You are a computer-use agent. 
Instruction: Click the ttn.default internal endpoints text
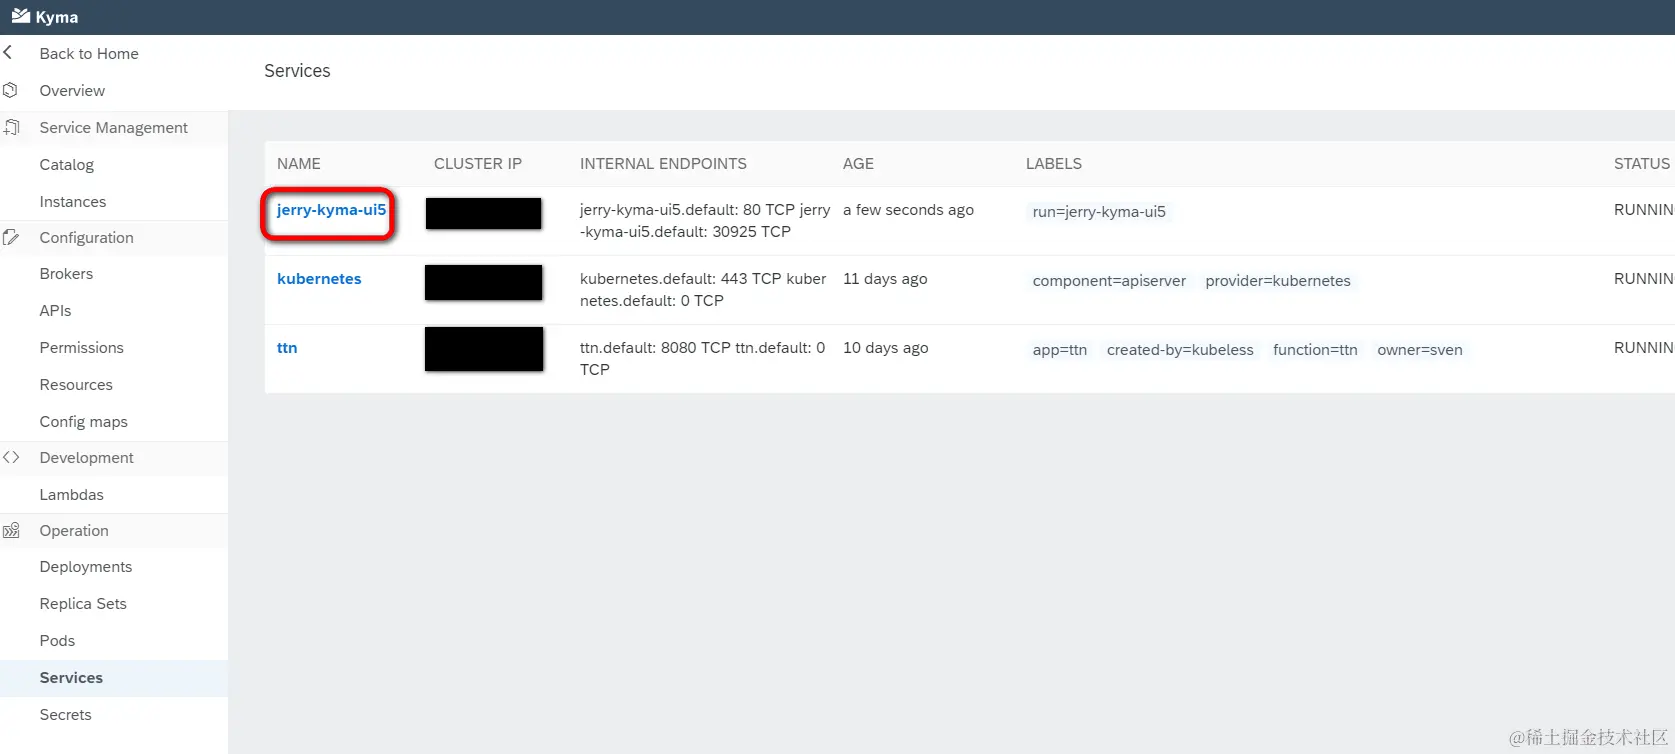point(702,359)
